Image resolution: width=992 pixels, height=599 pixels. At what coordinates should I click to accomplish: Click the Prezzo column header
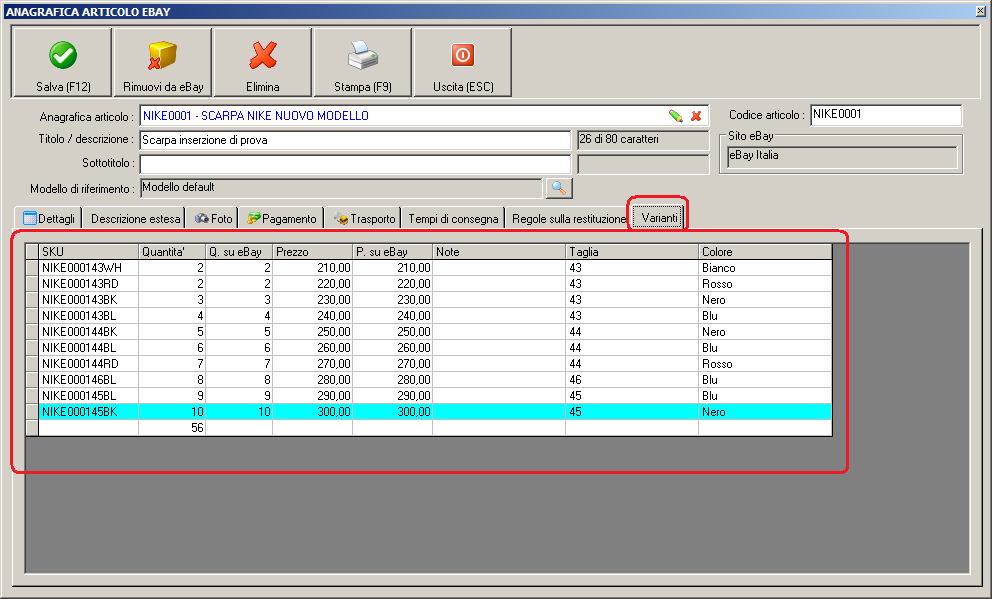(x=312, y=252)
